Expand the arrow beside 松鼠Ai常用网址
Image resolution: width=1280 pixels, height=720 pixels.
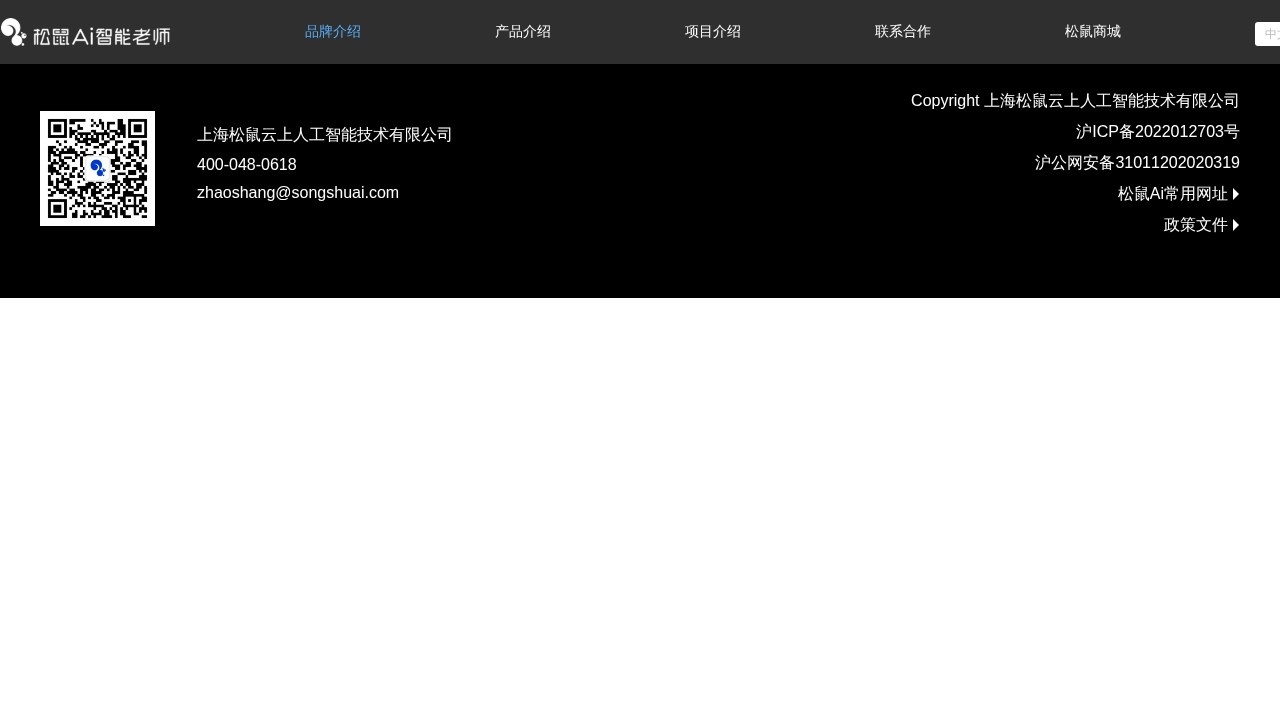coord(1236,194)
